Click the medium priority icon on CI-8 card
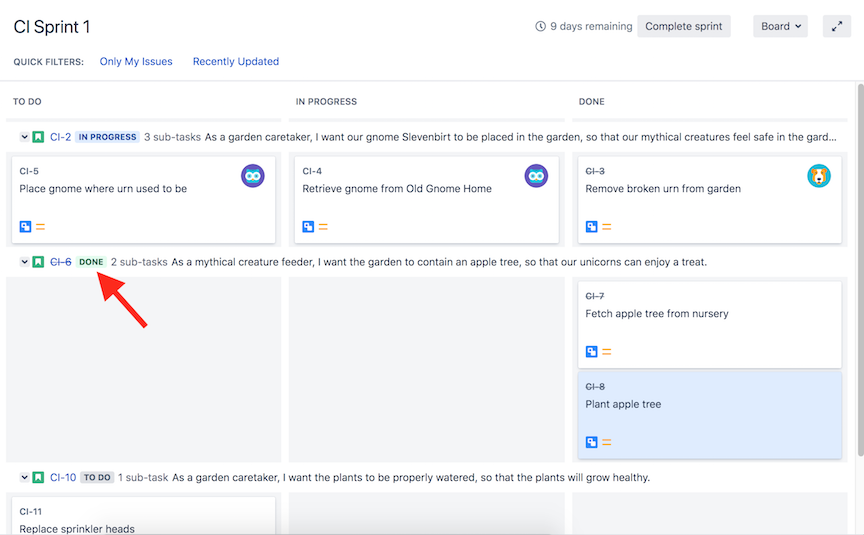Screen dimensions: 864x535 [x=607, y=442]
